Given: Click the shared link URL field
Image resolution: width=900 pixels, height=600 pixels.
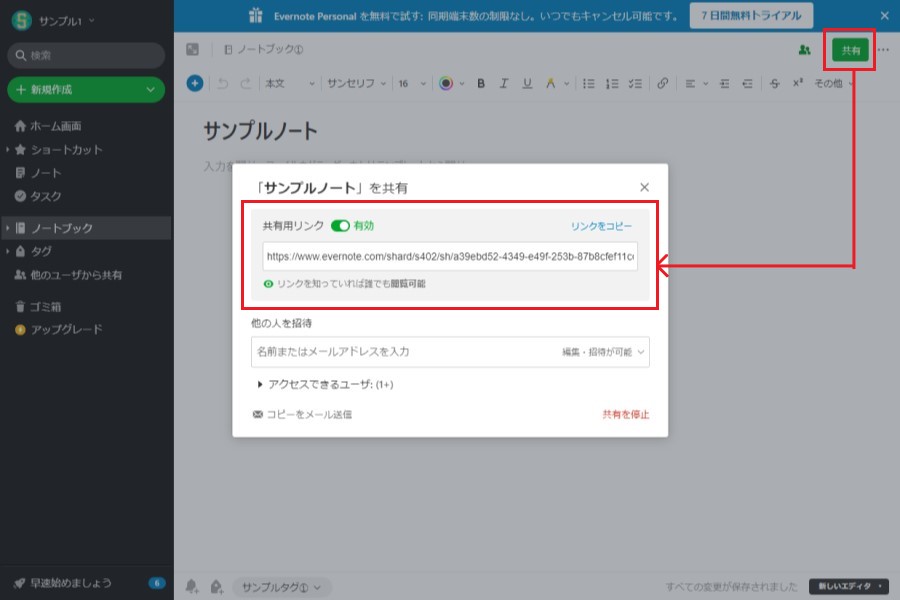Looking at the screenshot, I should click(450, 257).
